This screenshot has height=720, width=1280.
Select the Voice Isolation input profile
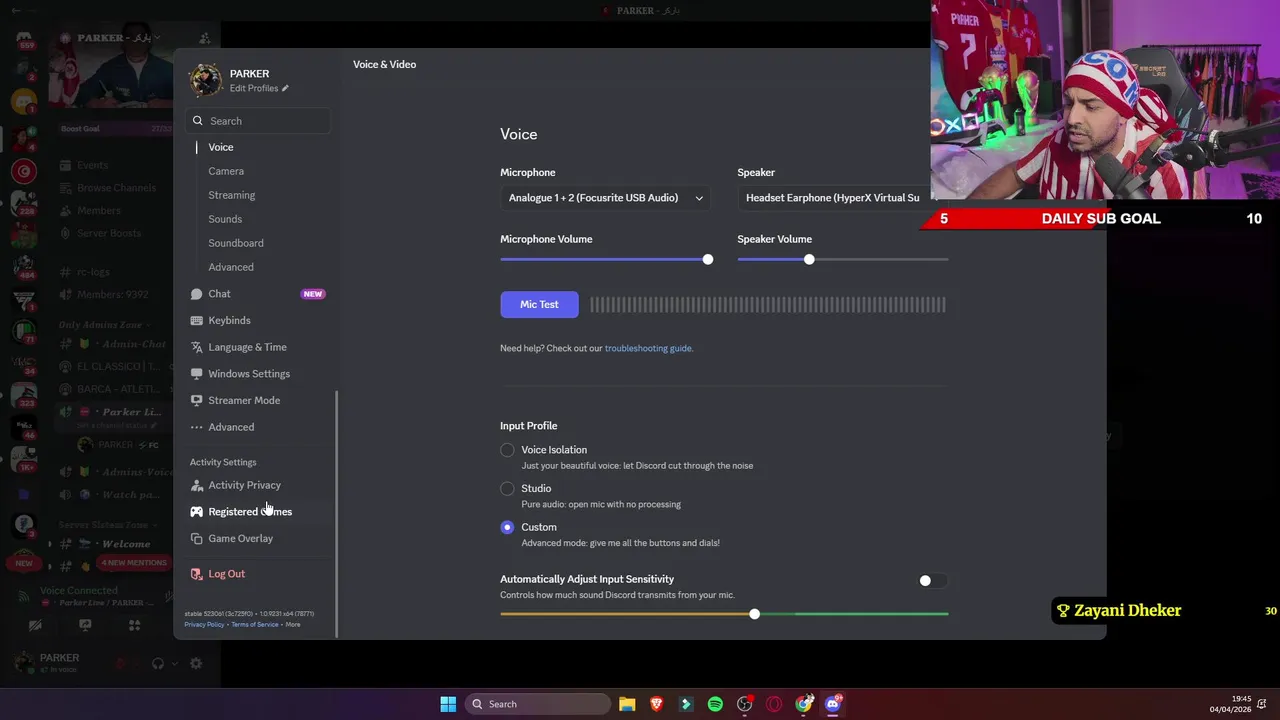507,450
